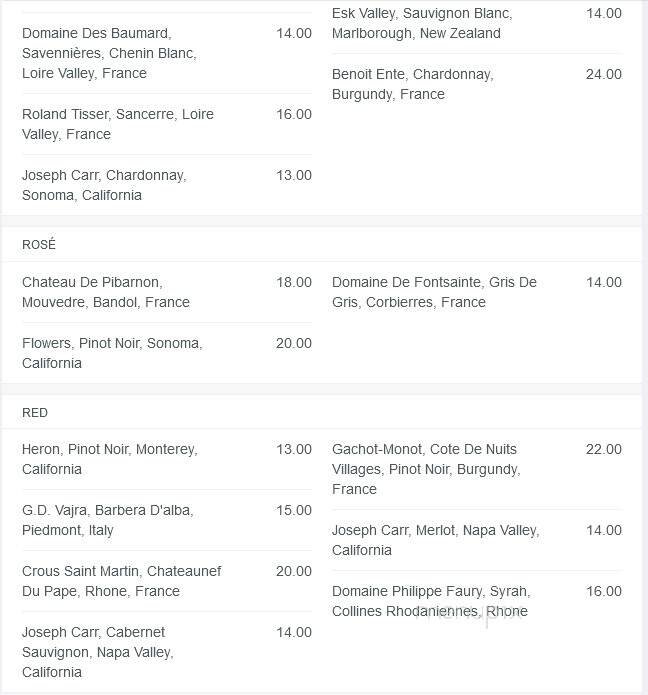Select Domaine Philippe Faury Syrah item
This screenshot has width=648, height=695.
pyautogui.click(x=431, y=601)
